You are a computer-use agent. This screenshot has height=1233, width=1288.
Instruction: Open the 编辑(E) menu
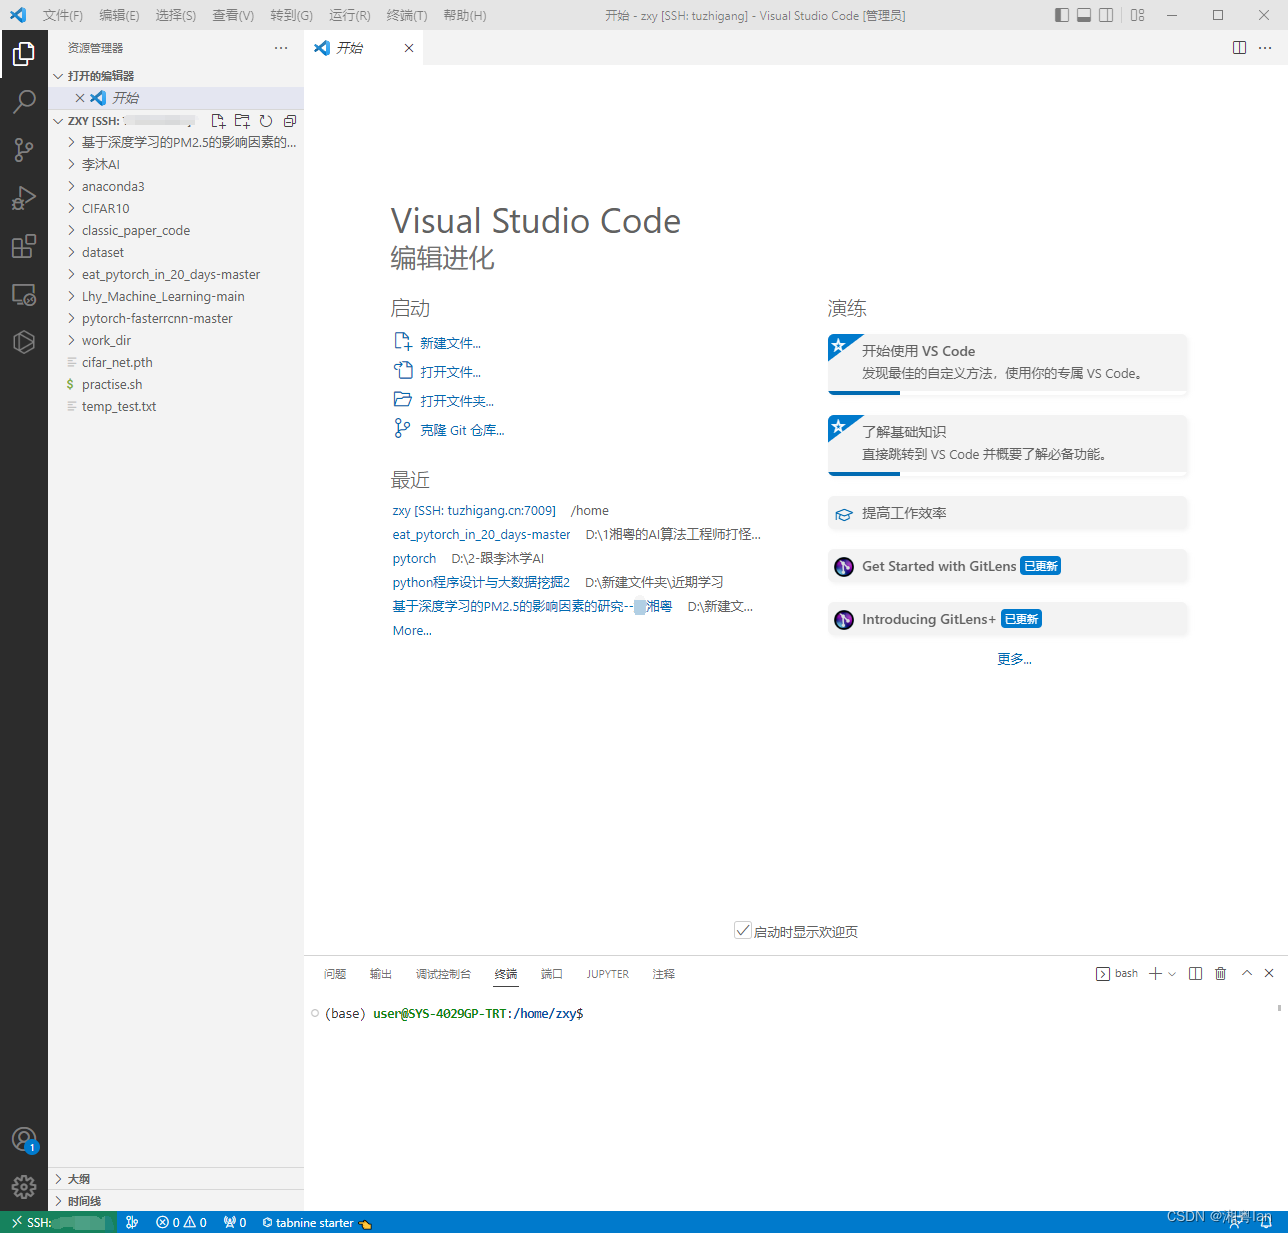(119, 15)
